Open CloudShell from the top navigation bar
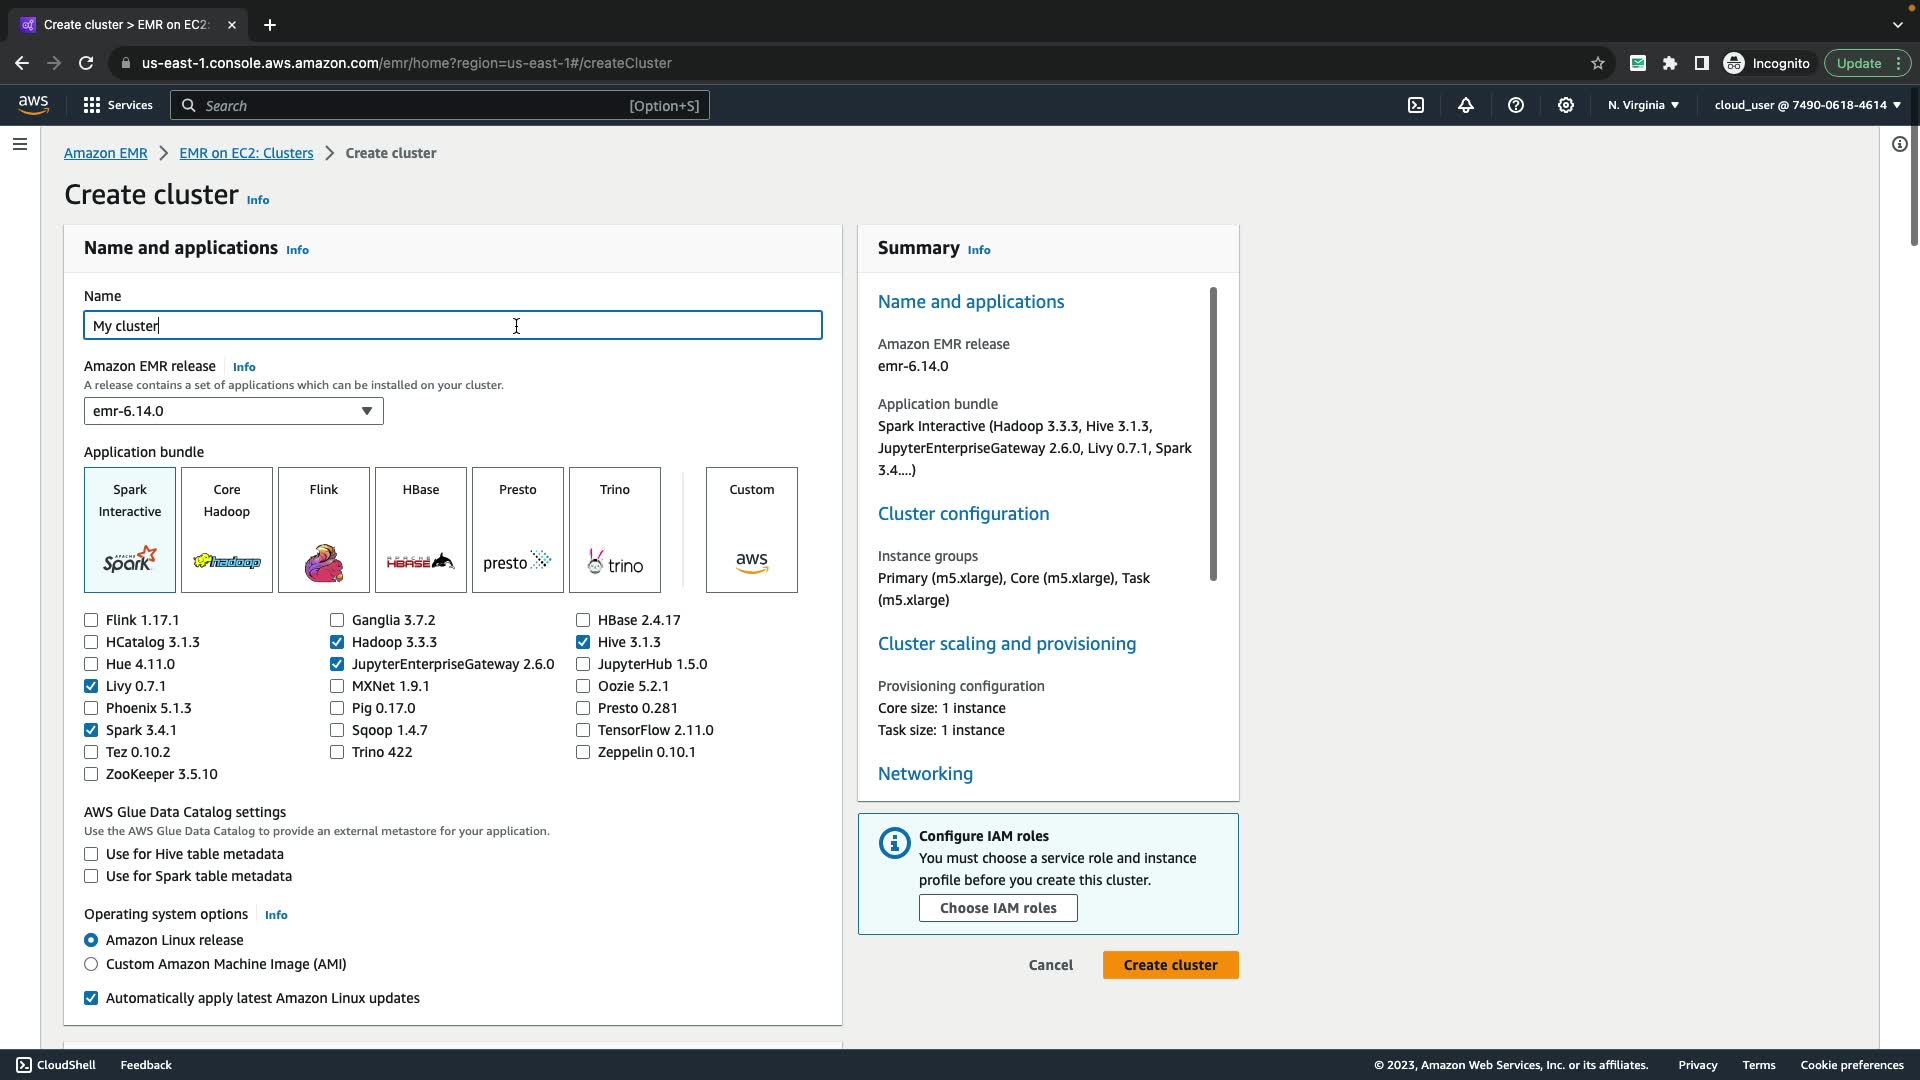This screenshot has height=1080, width=1920. coord(1416,105)
